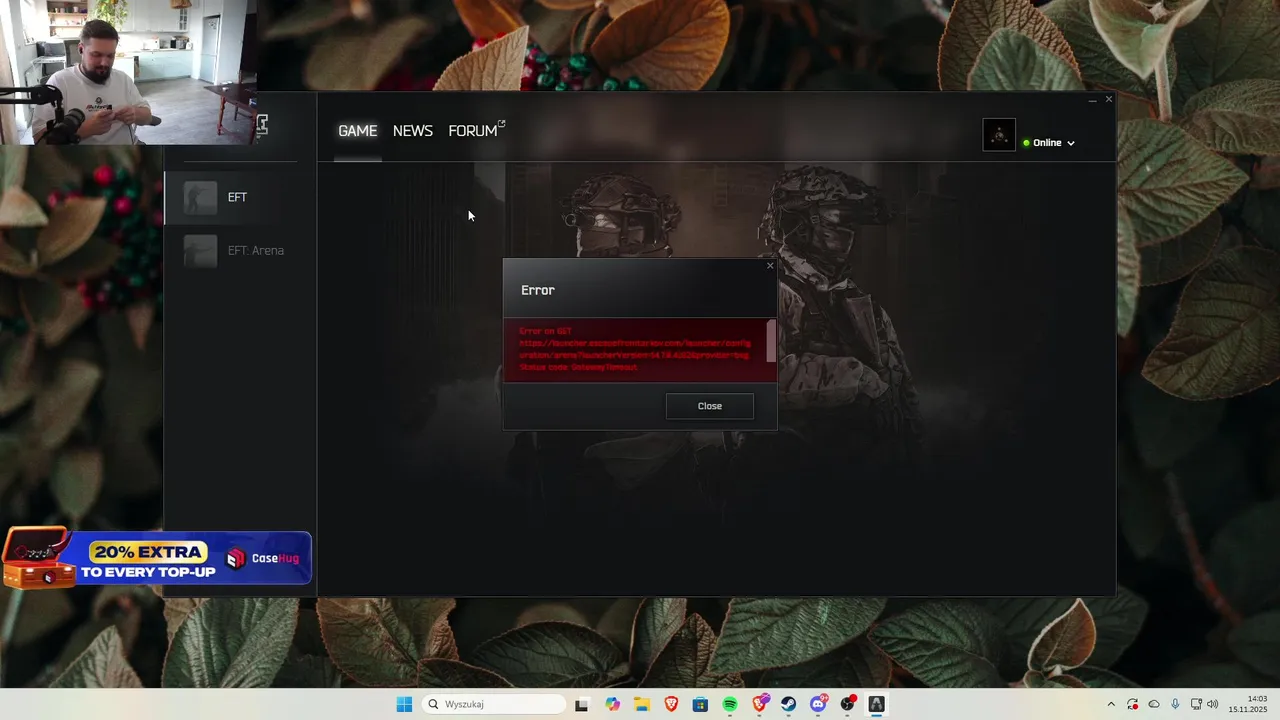Open network settings from the tray
The image size is (1280, 720).
coord(1196,704)
